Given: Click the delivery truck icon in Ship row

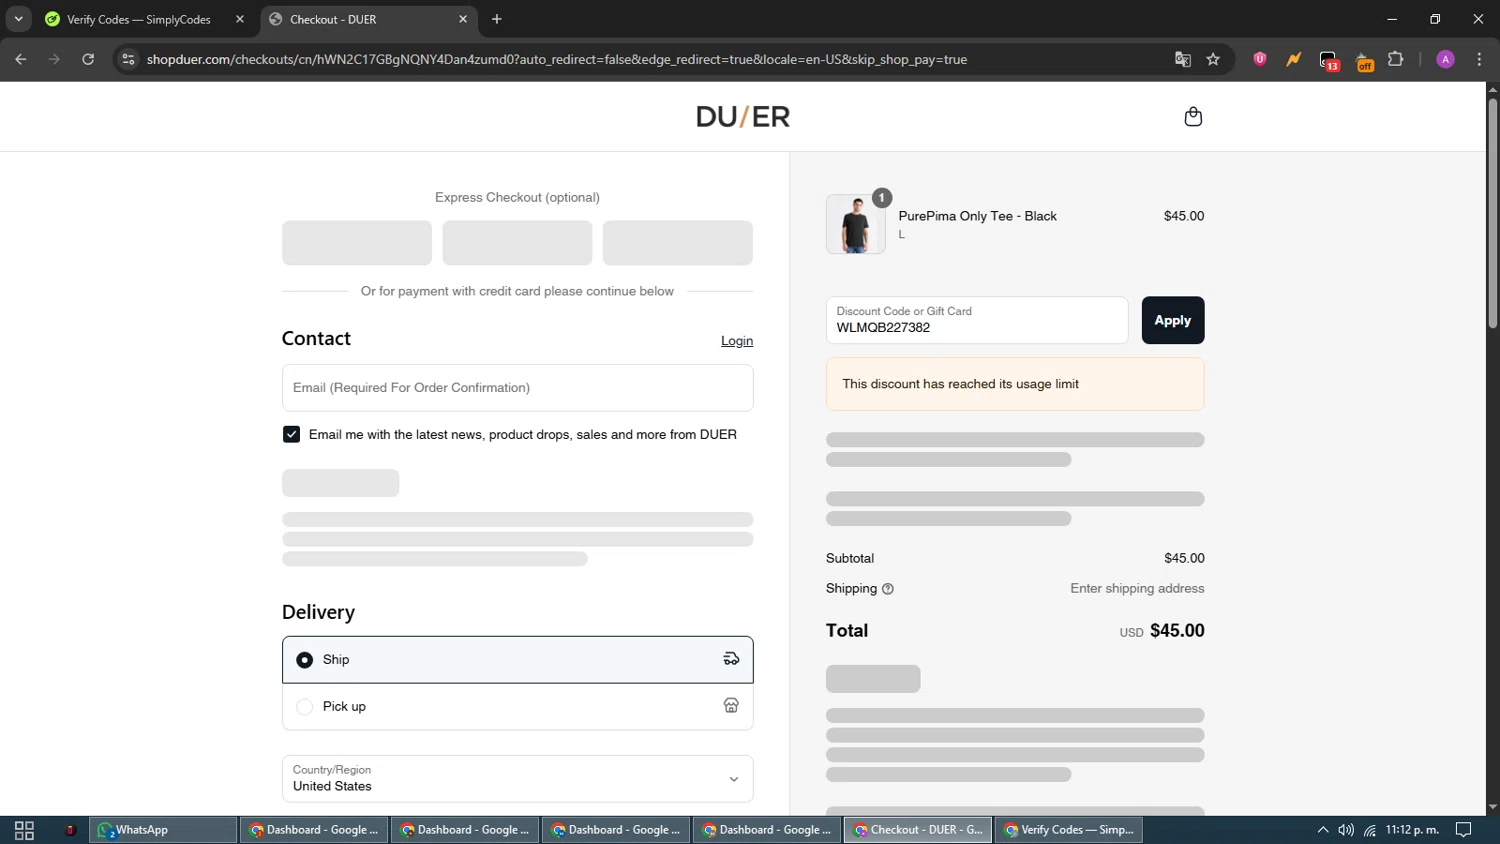Looking at the screenshot, I should [731, 659].
